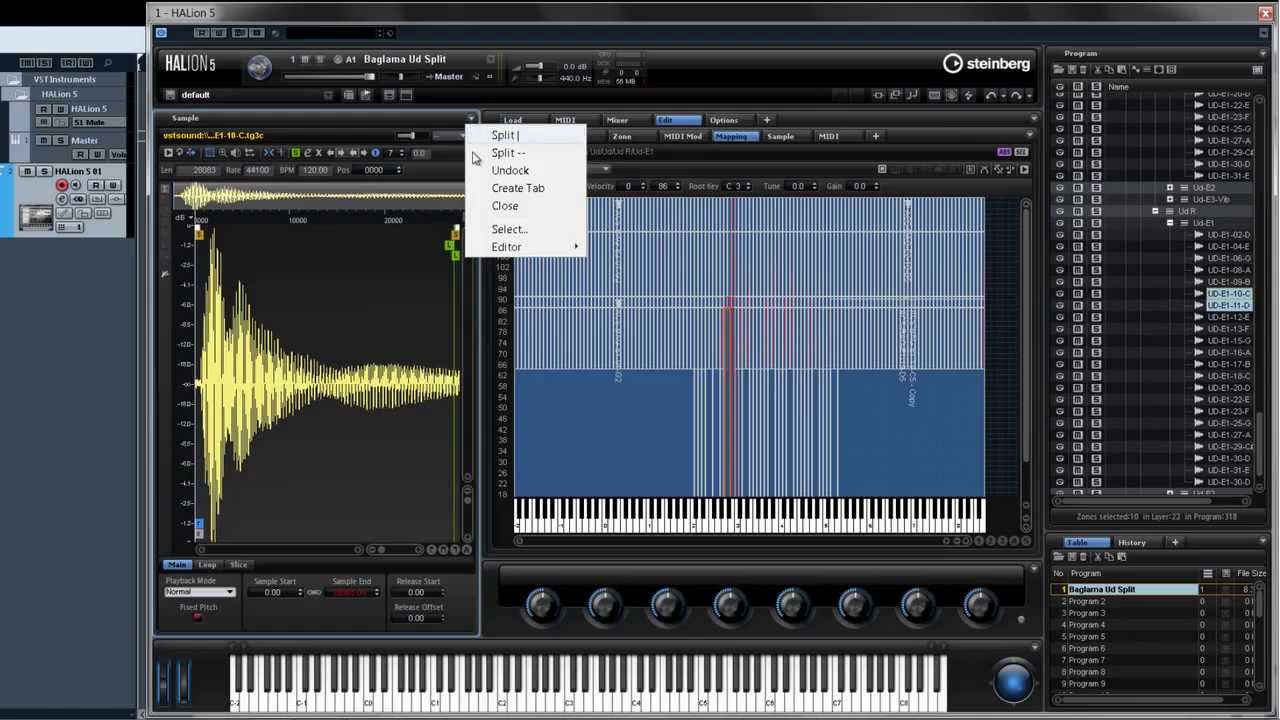
Task: Open the Program panel options arrow
Action: pyautogui.click(x=1265, y=53)
